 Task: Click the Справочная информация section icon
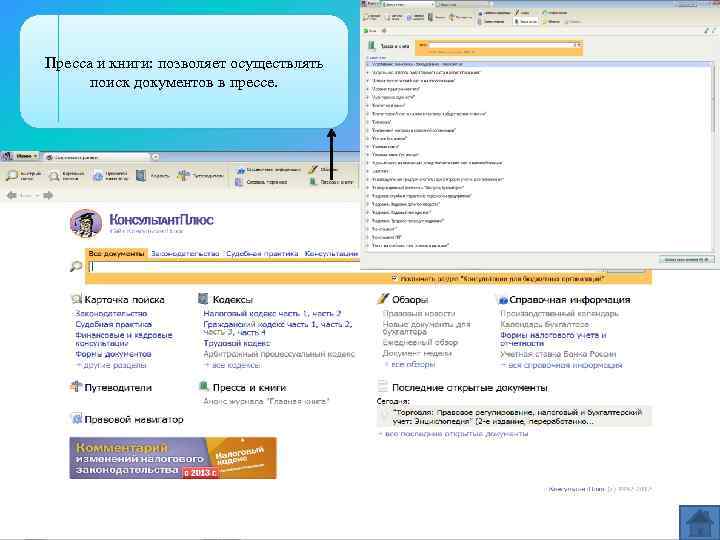(x=503, y=300)
